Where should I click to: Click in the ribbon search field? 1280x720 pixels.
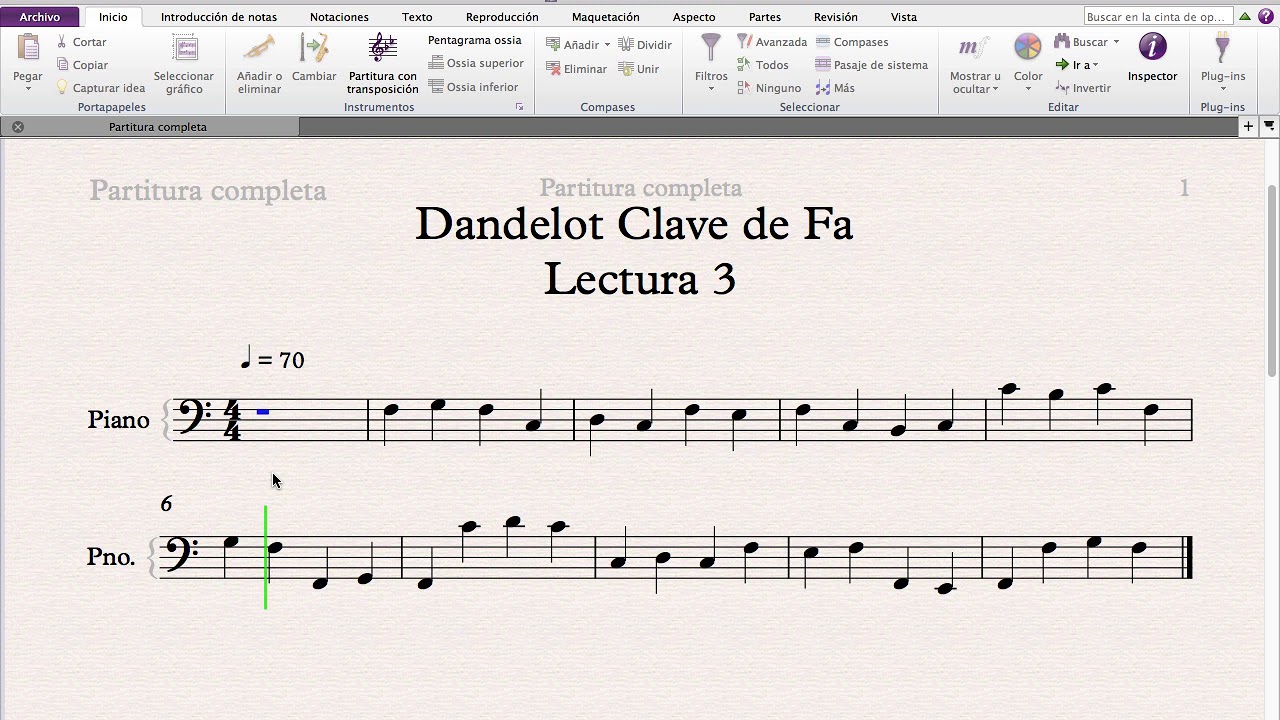pos(1158,17)
